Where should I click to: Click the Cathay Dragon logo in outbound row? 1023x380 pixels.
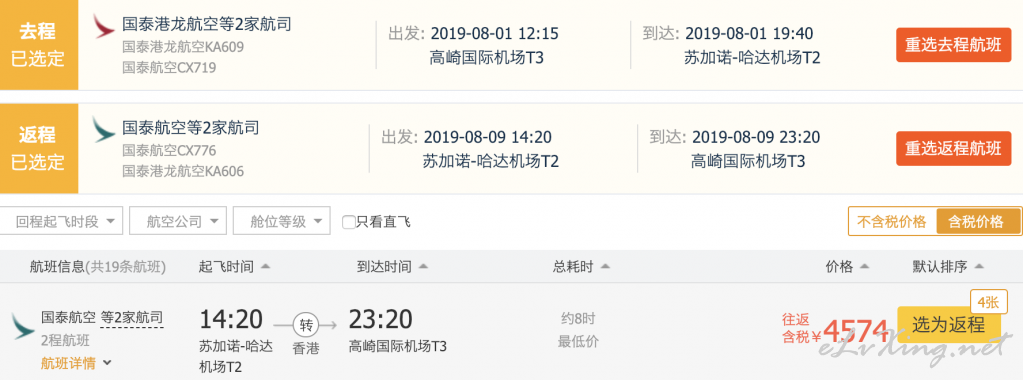[x=104, y=26]
